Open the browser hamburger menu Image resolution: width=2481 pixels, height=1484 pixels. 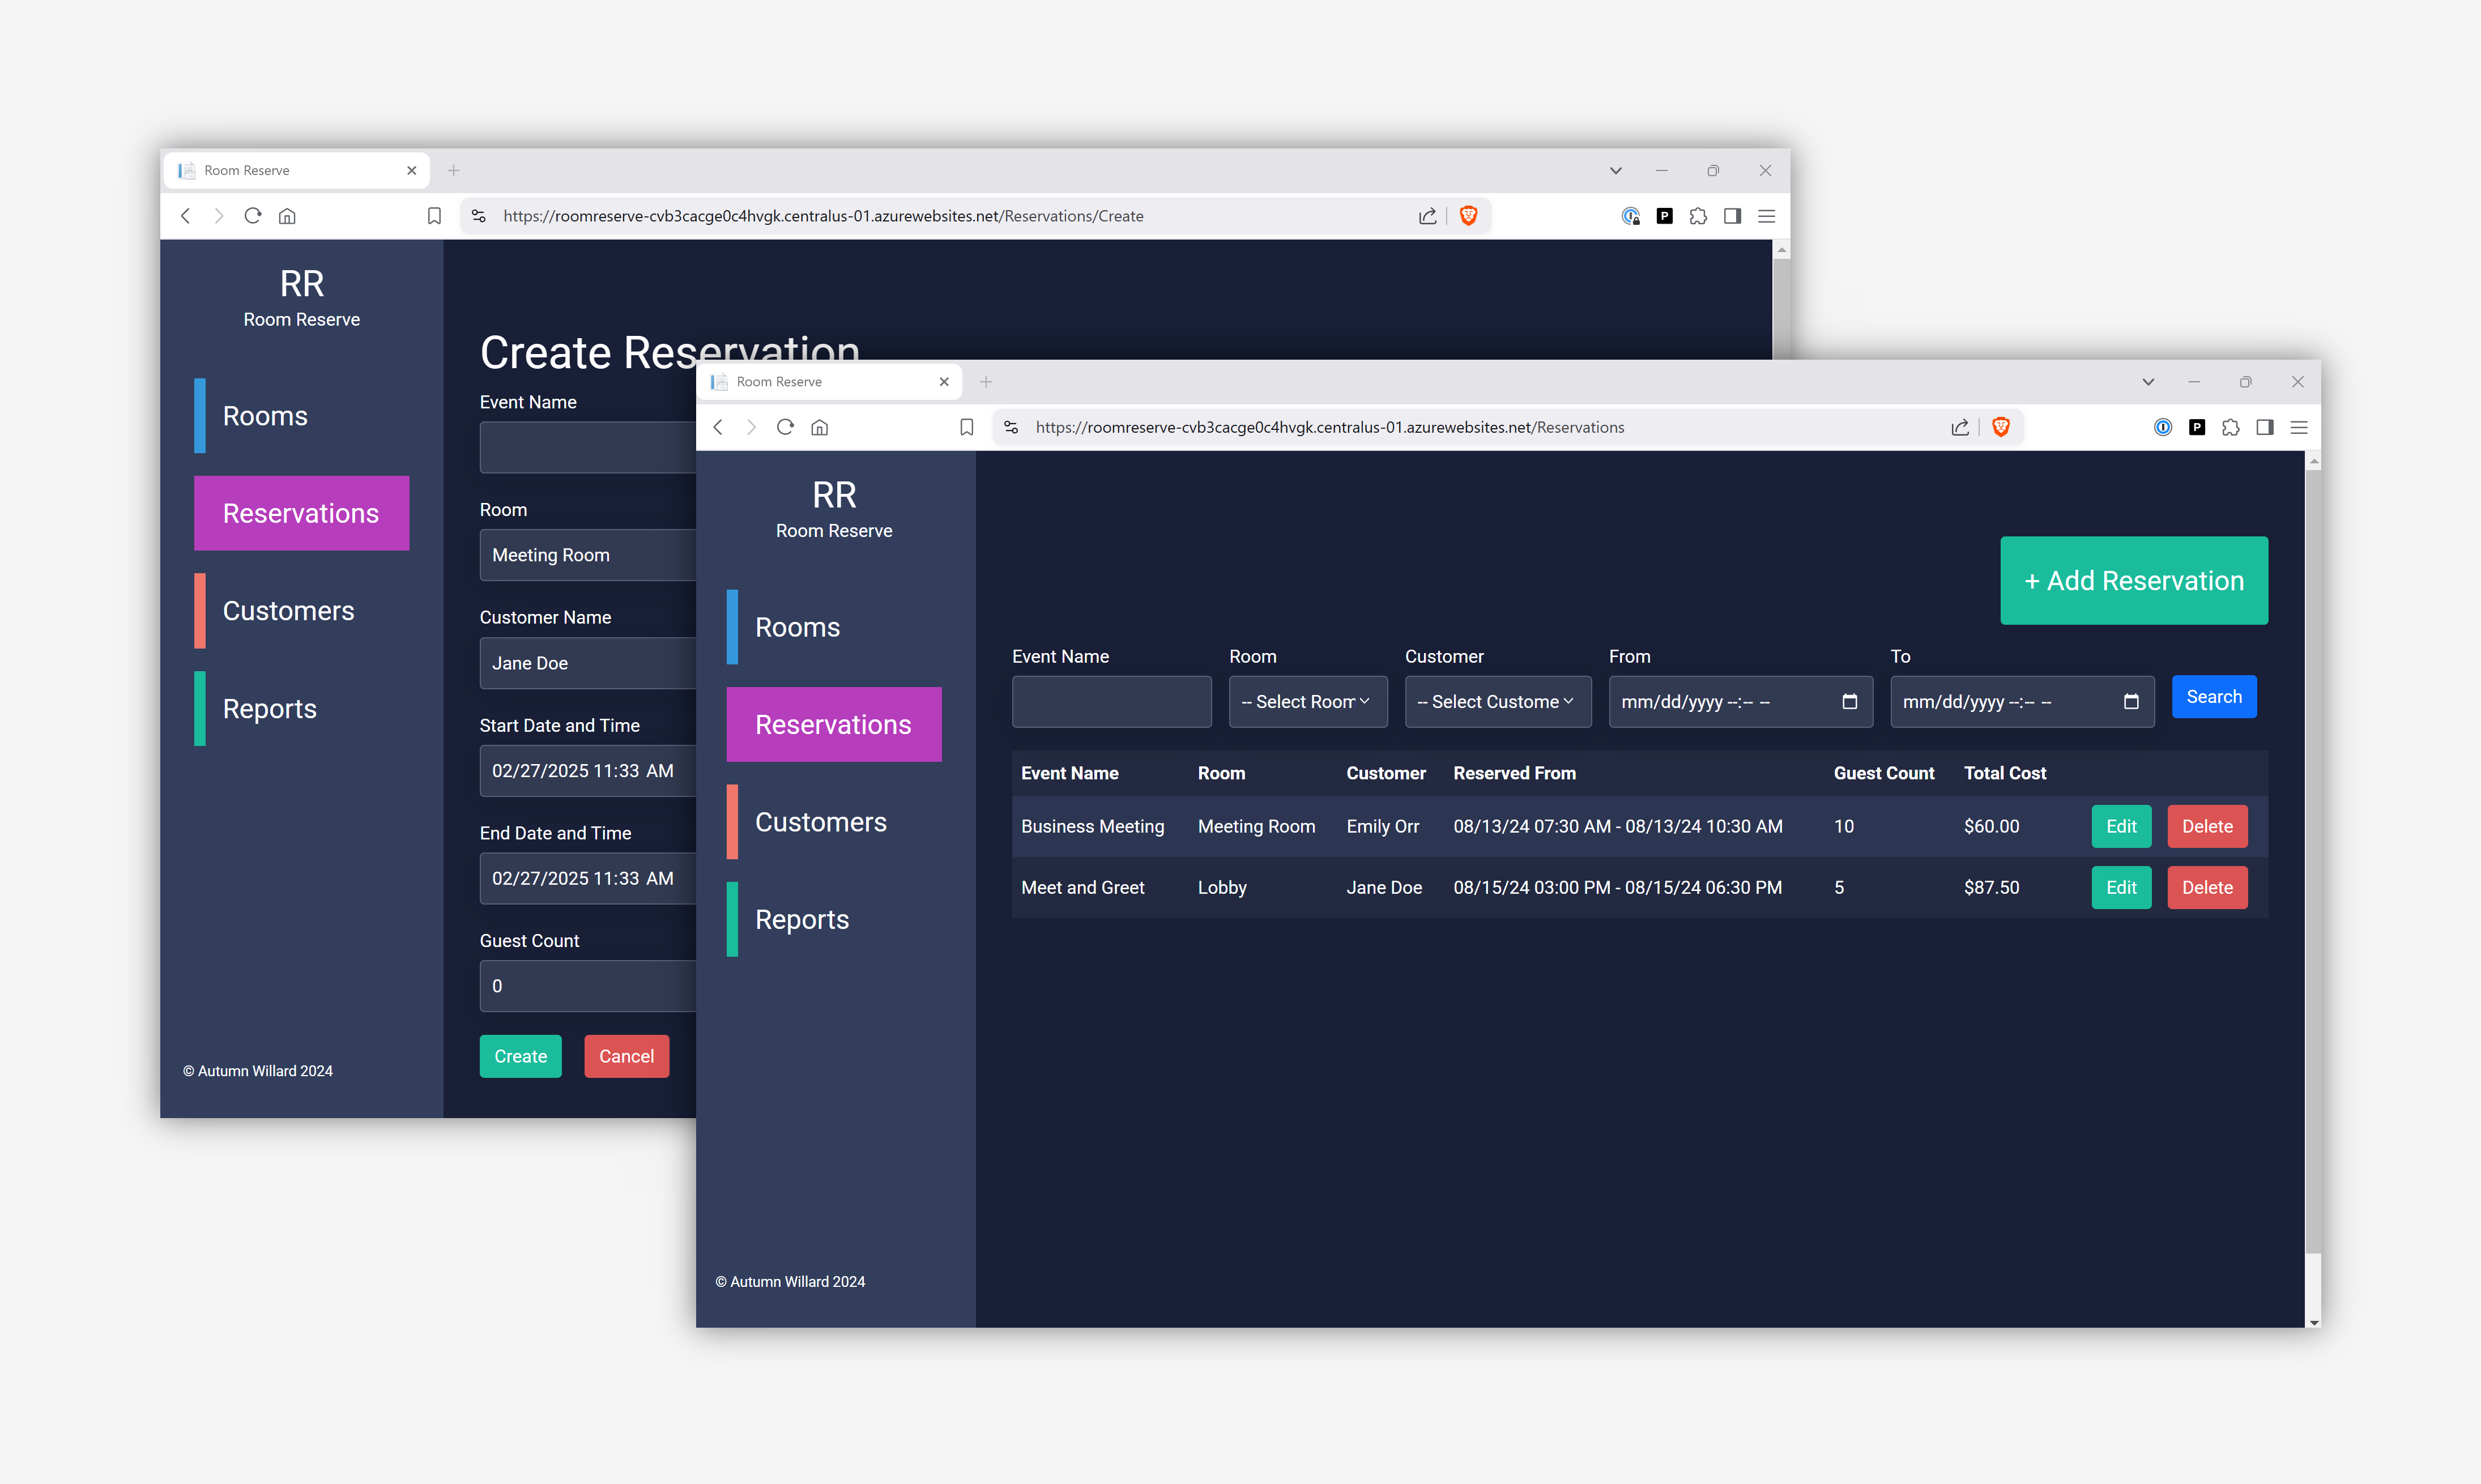[x=2299, y=427]
